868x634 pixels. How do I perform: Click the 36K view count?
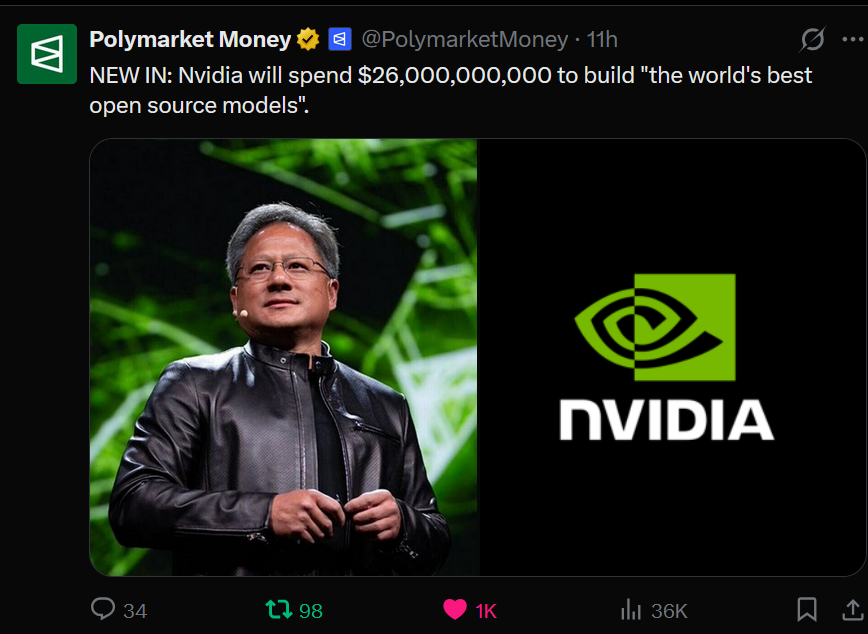click(x=669, y=611)
